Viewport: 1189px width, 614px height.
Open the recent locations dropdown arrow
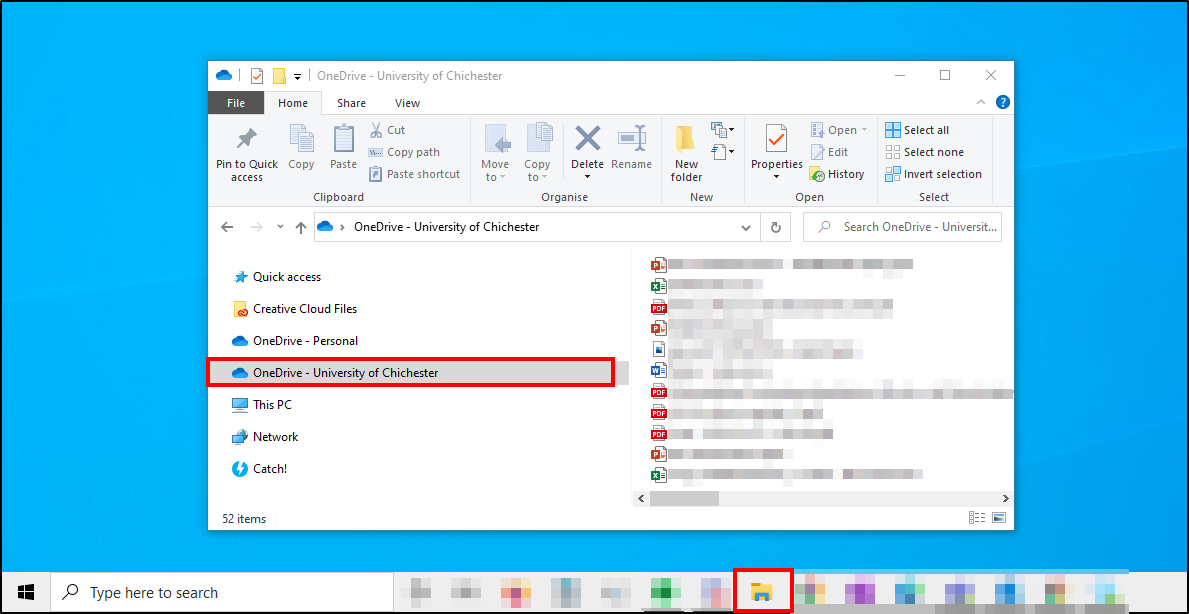[280, 227]
